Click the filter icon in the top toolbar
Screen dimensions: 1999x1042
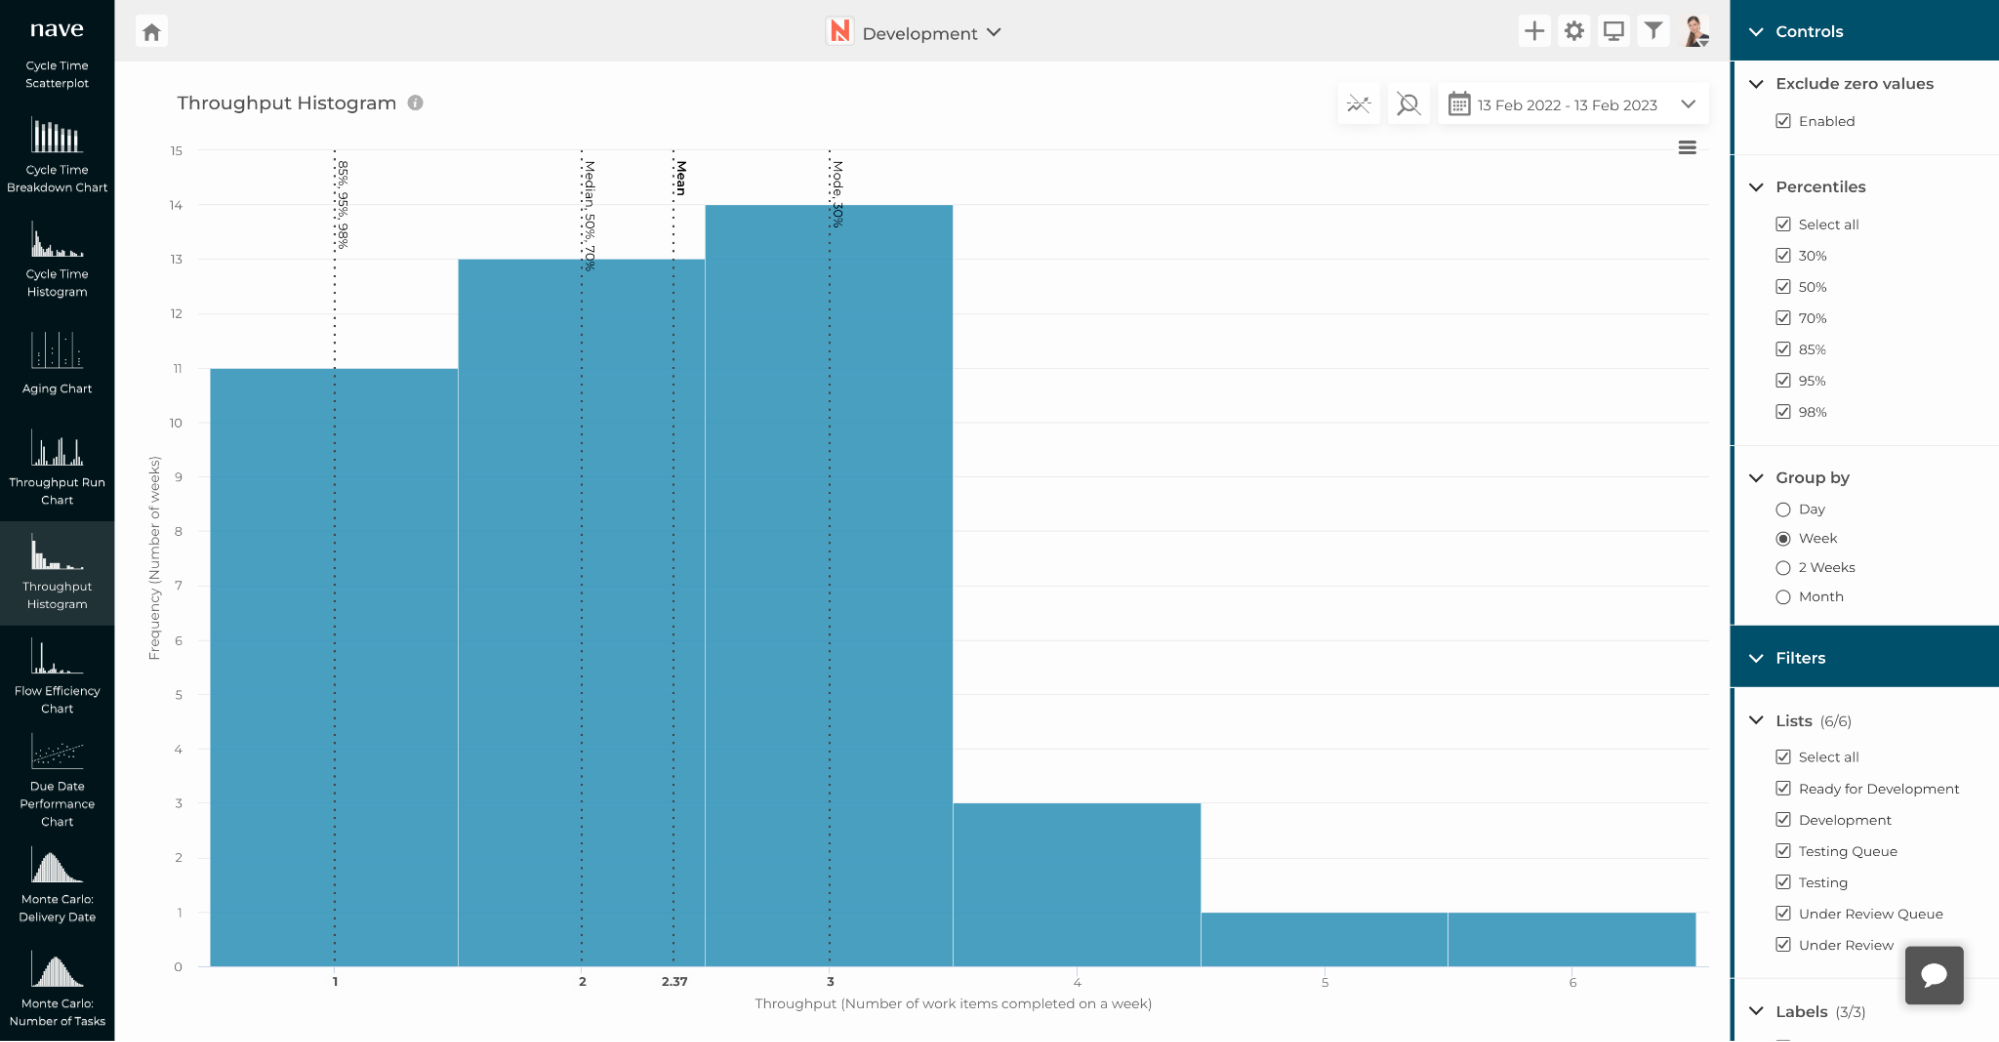coord(1654,31)
